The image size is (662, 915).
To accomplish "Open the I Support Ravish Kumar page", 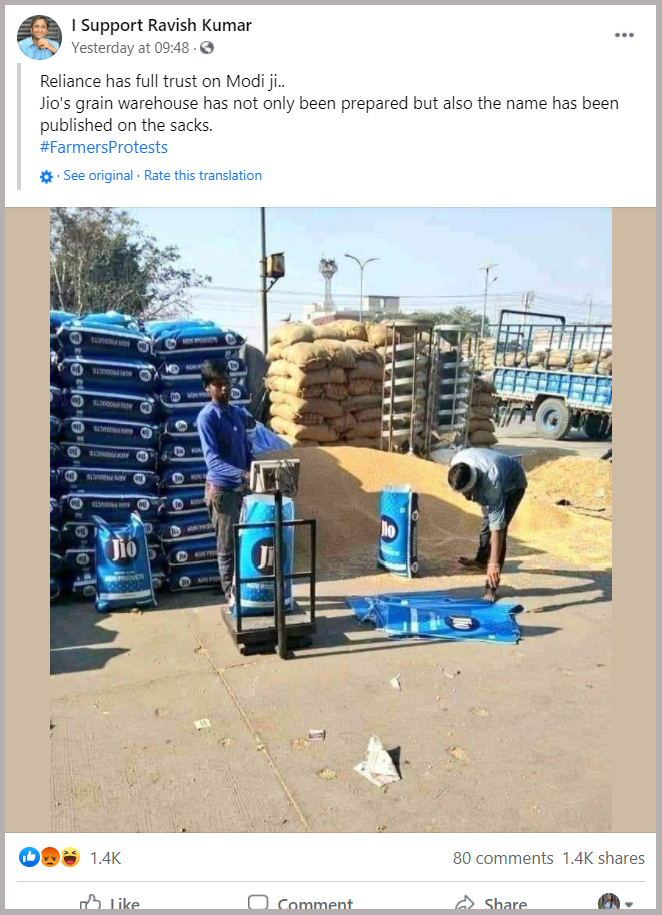I will coord(162,25).
